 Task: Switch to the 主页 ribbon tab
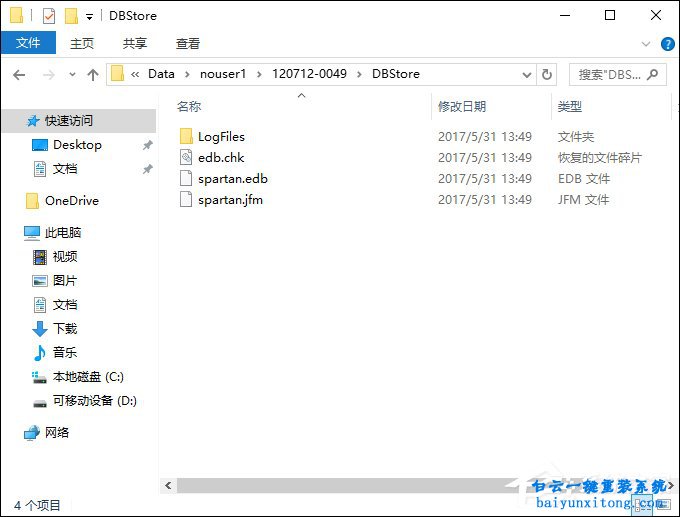82,43
